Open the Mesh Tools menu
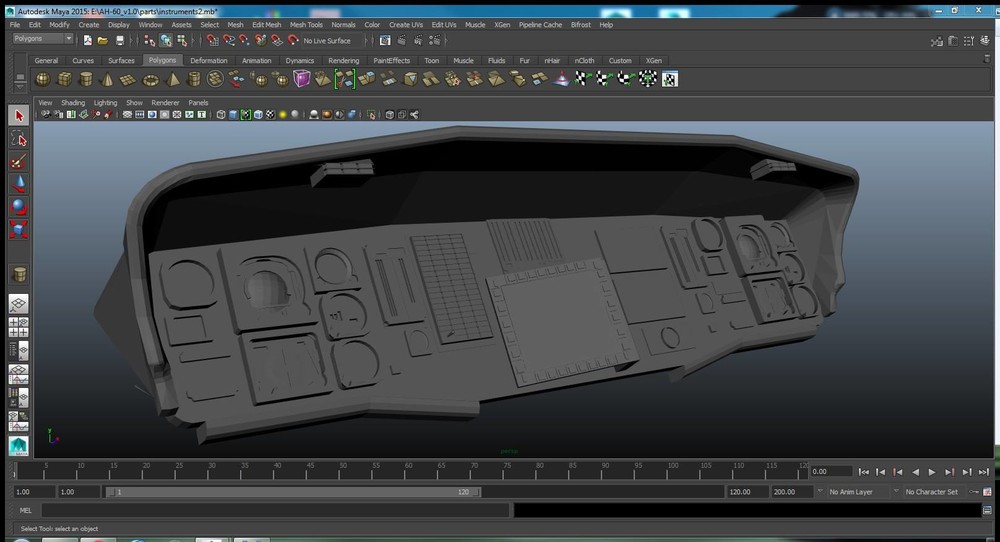The image size is (1000, 542). pyautogui.click(x=306, y=24)
